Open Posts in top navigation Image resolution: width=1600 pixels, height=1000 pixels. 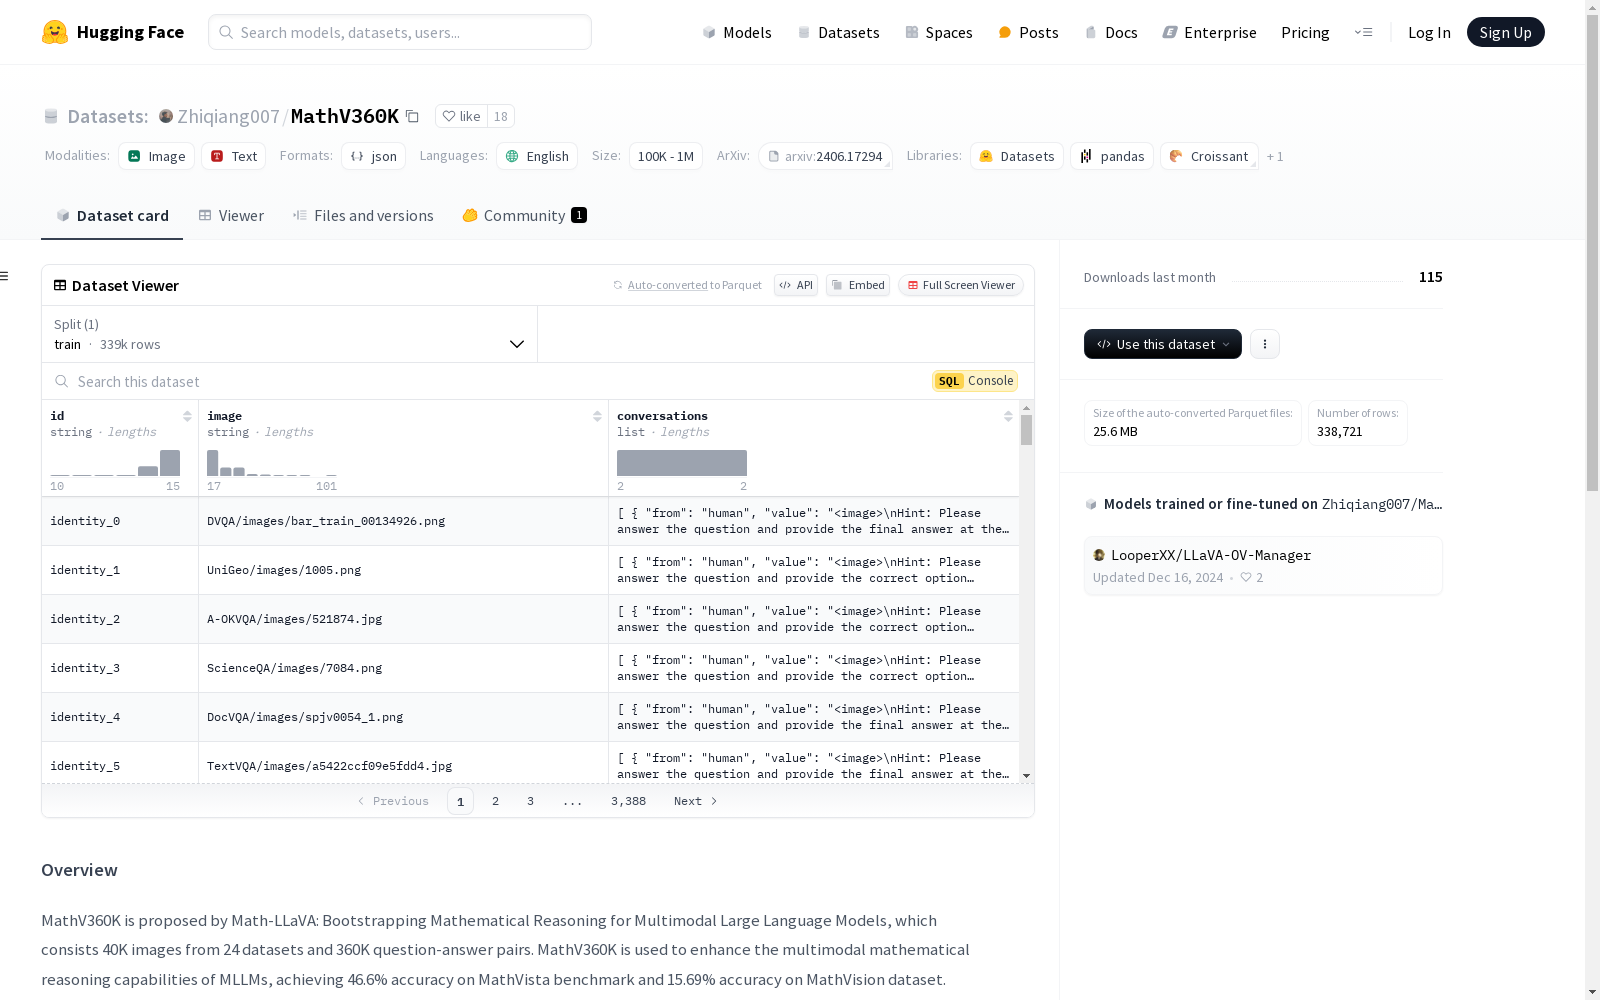click(x=1028, y=32)
